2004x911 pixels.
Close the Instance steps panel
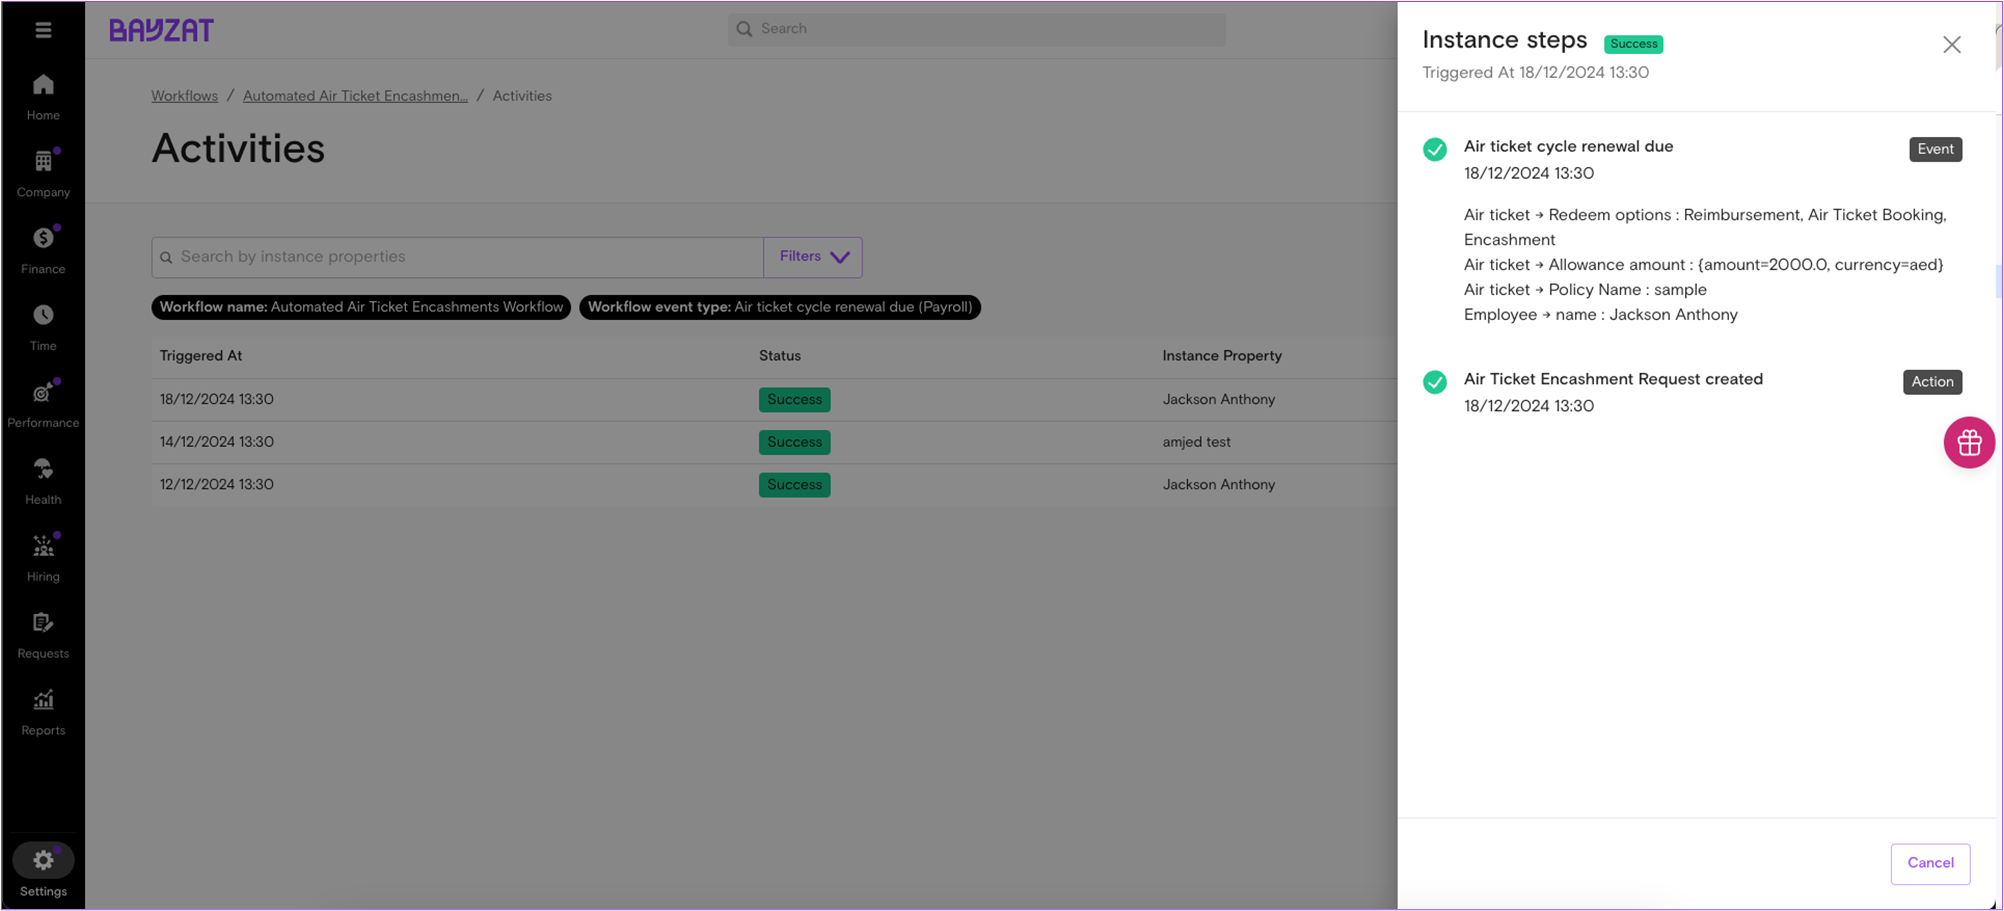tap(1951, 45)
